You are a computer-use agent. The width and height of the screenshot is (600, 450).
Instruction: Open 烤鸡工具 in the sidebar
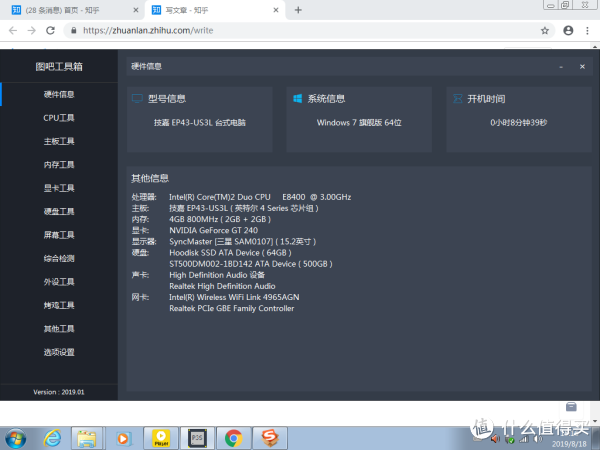tap(59, 305)
